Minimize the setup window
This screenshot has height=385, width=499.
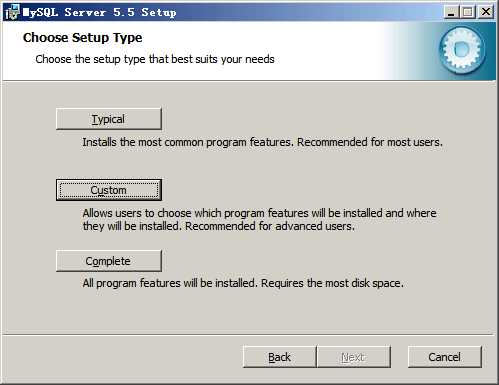[x=451, y=12]
